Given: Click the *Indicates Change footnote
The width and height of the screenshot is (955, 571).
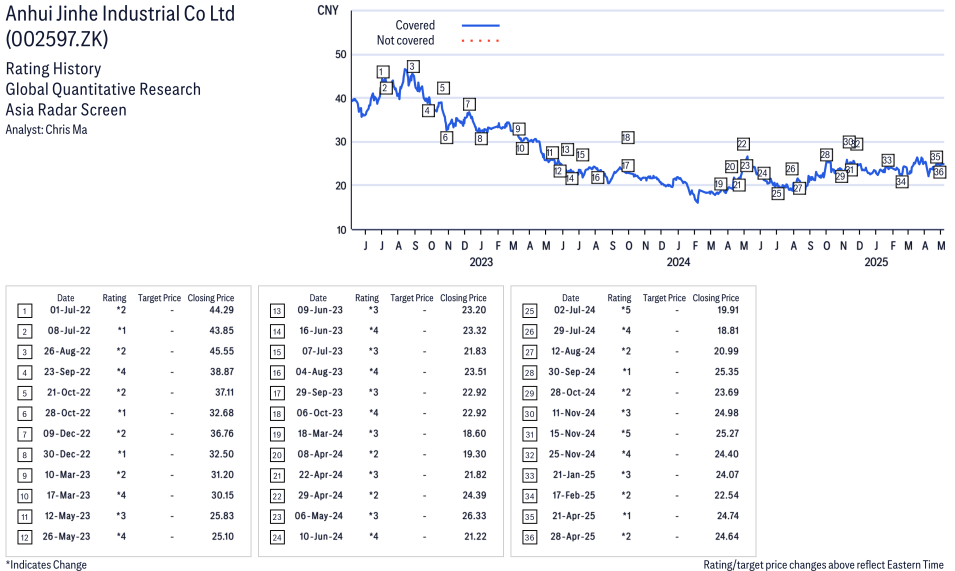Looking at the screenshot, I should click(x=46, y=565).
